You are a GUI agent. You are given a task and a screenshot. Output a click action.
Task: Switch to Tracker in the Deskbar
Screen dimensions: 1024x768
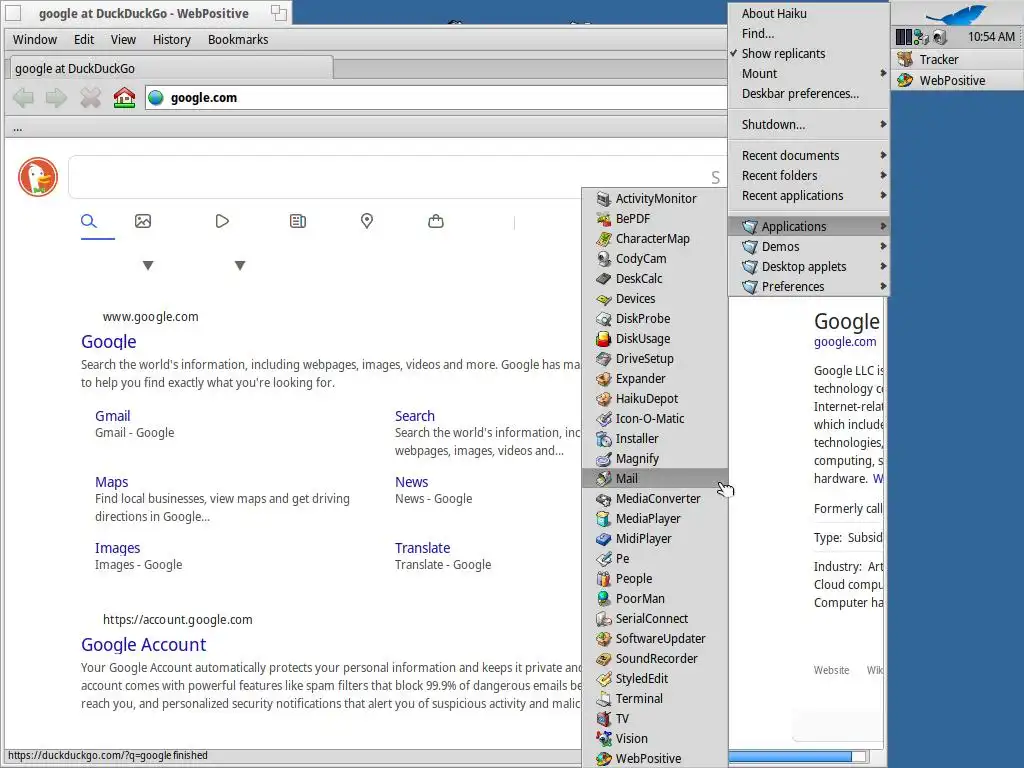tap(956, 59)
